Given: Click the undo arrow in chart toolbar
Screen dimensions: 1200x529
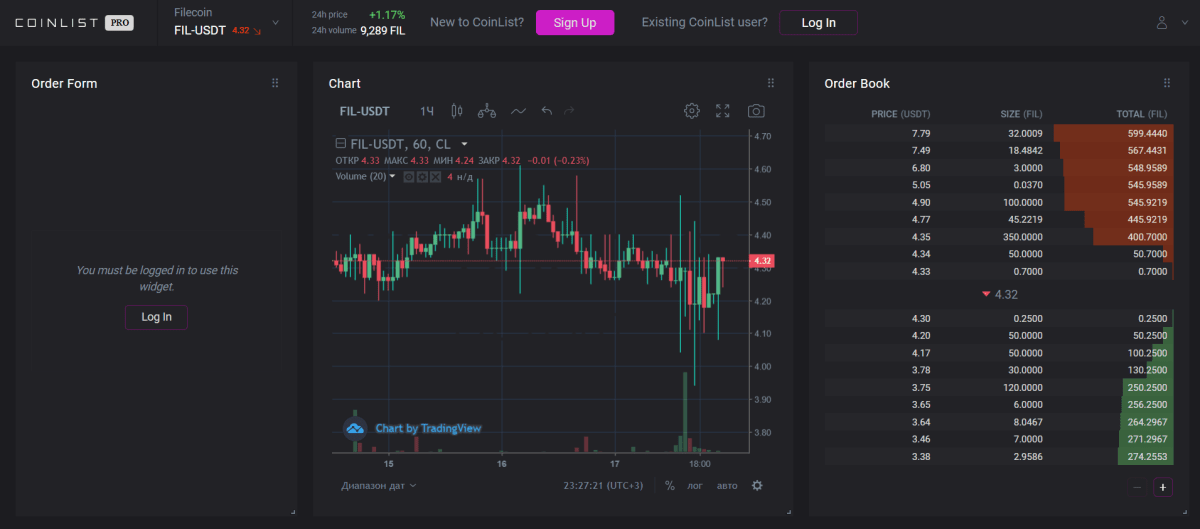Looking at the screenshot, I should (546, 111).
